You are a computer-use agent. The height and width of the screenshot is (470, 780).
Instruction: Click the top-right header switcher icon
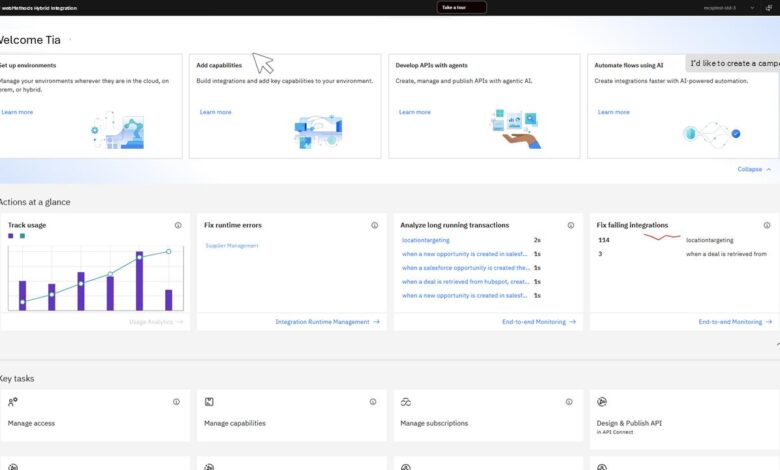coord(769,8)
